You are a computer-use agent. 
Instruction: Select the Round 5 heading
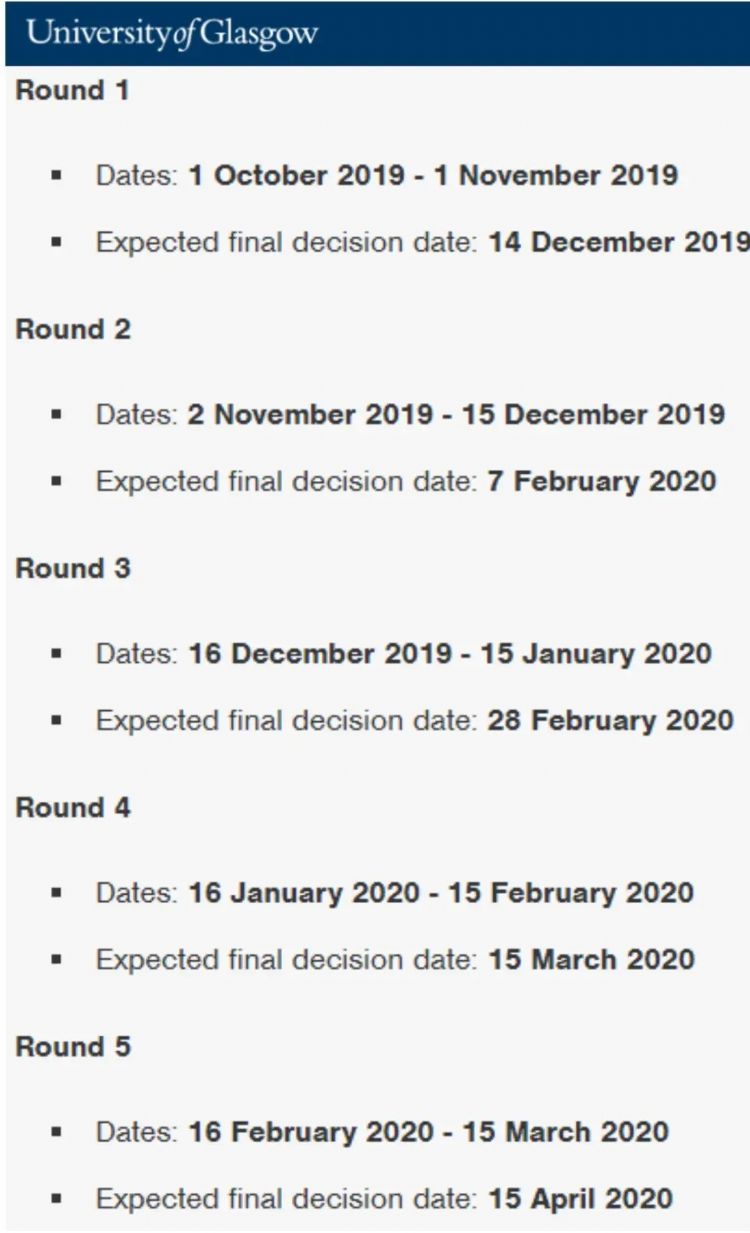[73, 1047]
